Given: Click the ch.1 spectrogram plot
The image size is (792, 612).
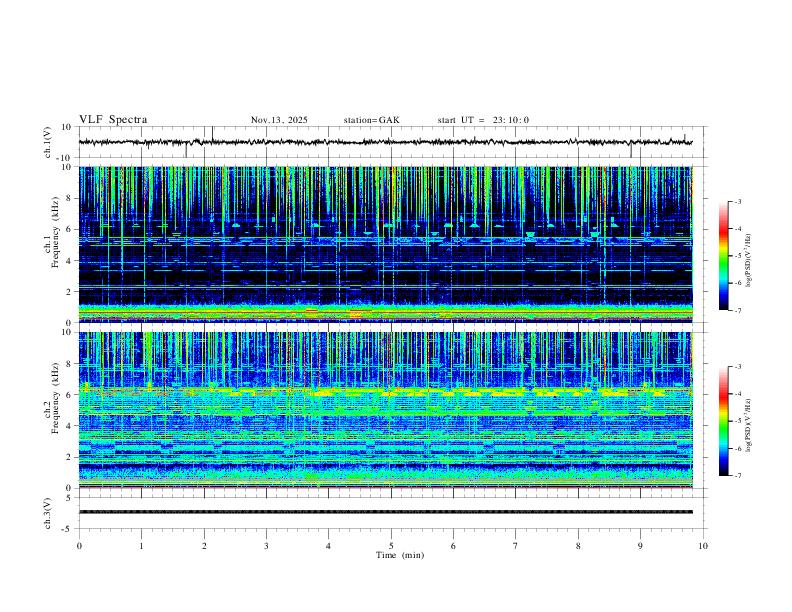Looking at the screenshot, I should coord(385,244).
